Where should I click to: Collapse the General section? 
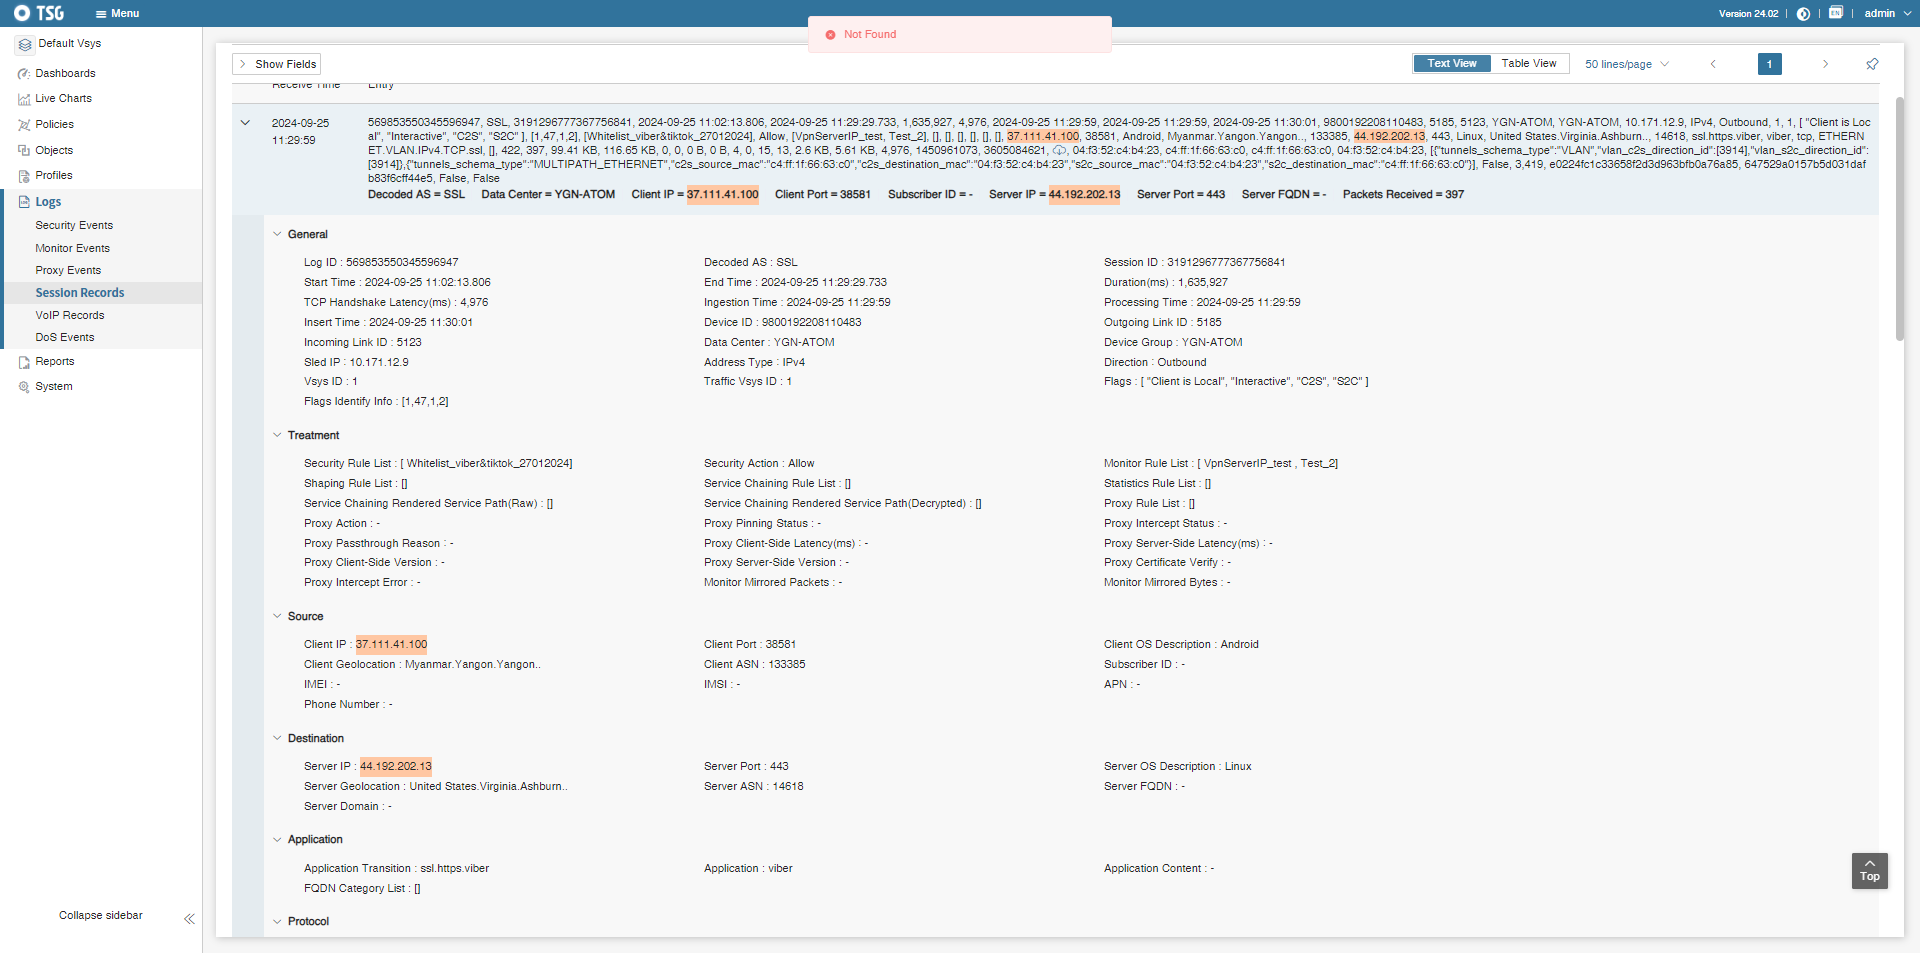tap(278, 235)
